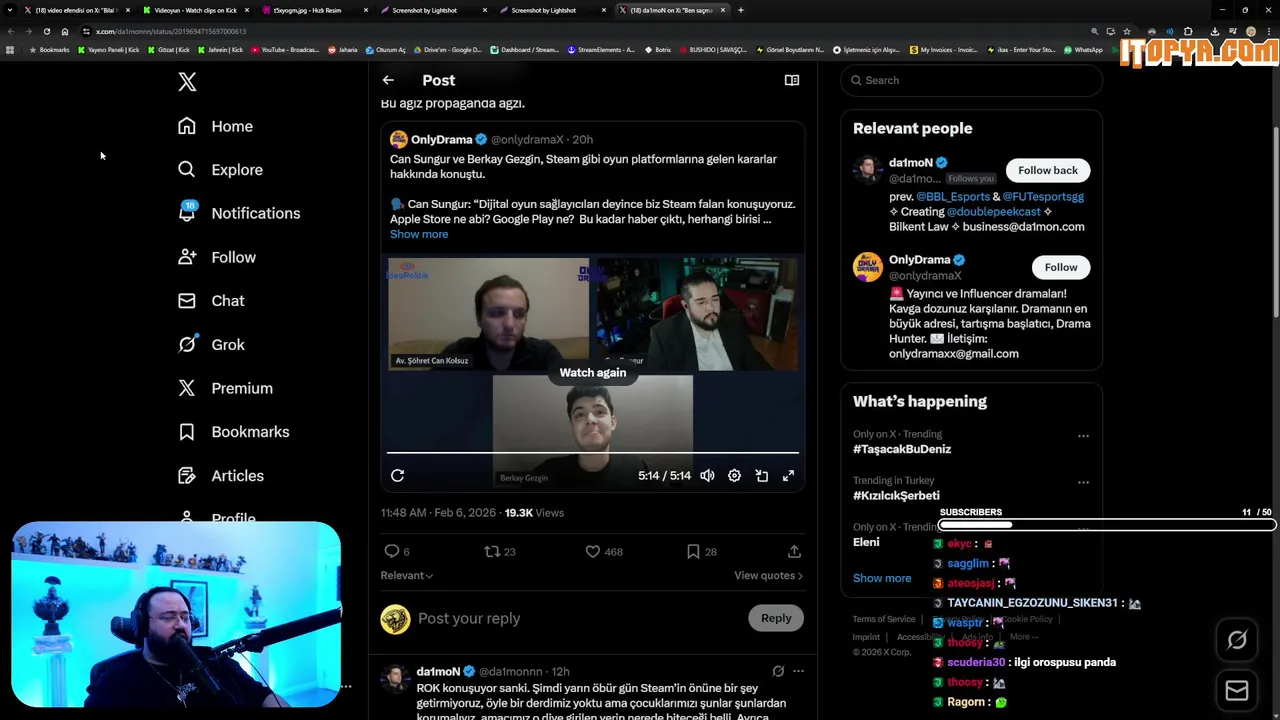Open View quotes link
The width and height of the screenshot is (1280, 720).
[x=768, y=576]
